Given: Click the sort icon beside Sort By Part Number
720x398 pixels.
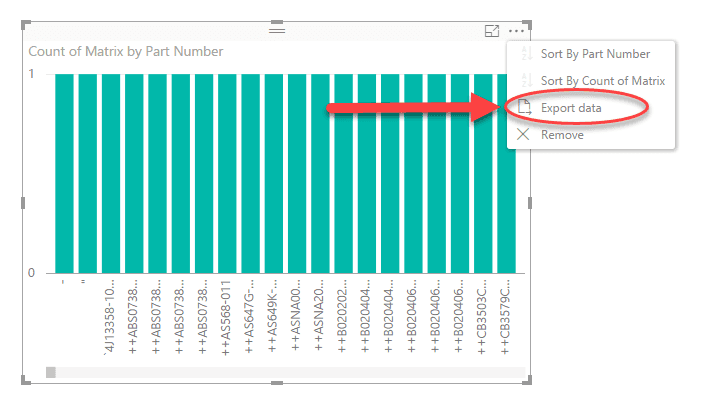Looking at the screenshot, I should [x=527, y=53].
